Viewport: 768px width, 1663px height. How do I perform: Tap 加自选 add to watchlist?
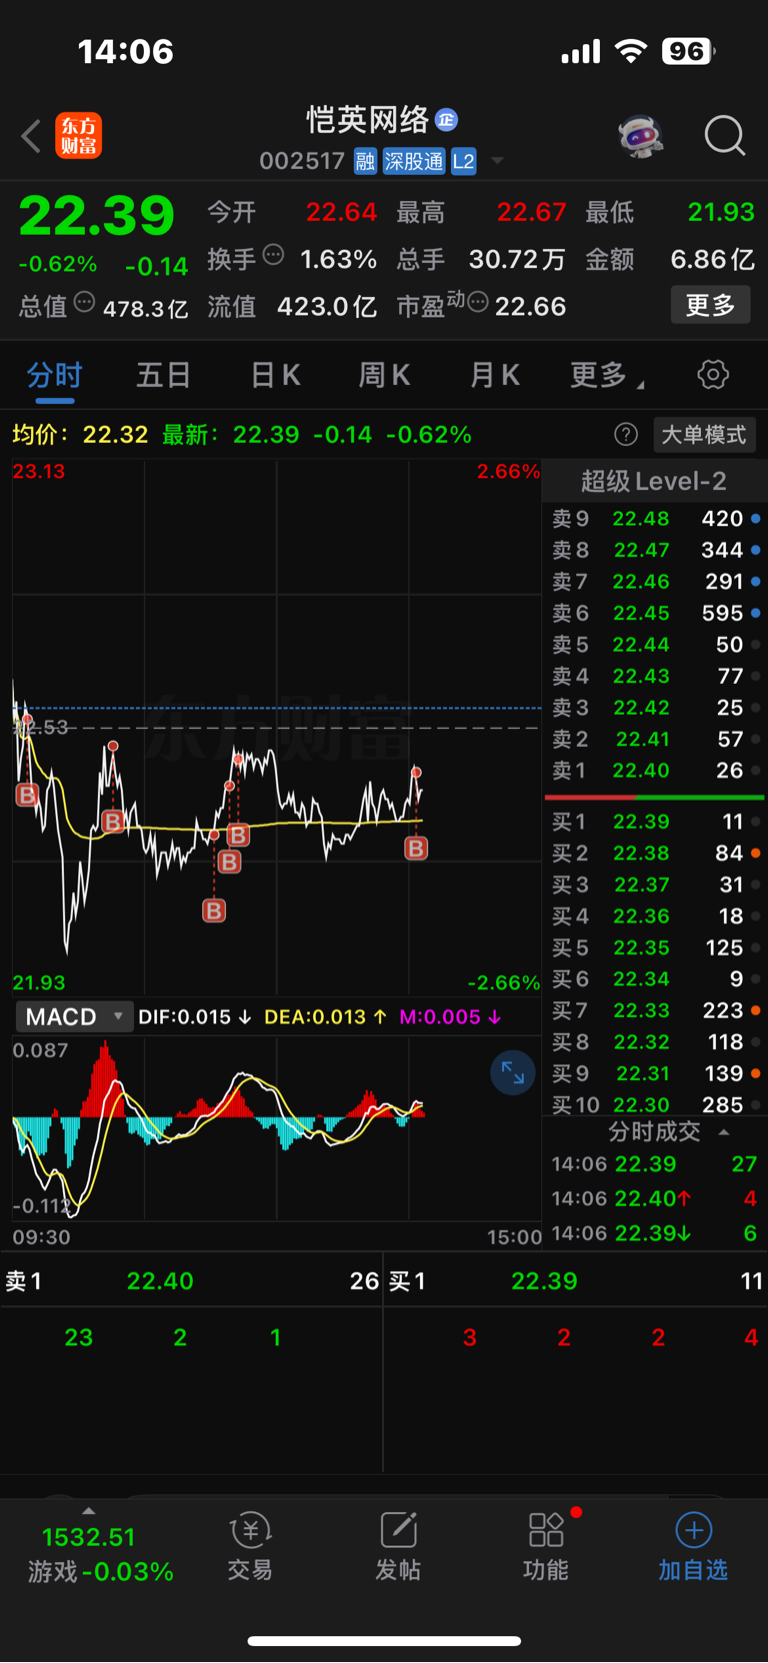(693, 1547)
